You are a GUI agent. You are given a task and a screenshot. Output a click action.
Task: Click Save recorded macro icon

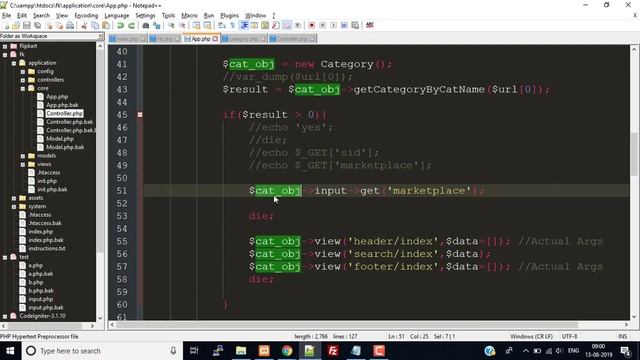tap(355, 25)
